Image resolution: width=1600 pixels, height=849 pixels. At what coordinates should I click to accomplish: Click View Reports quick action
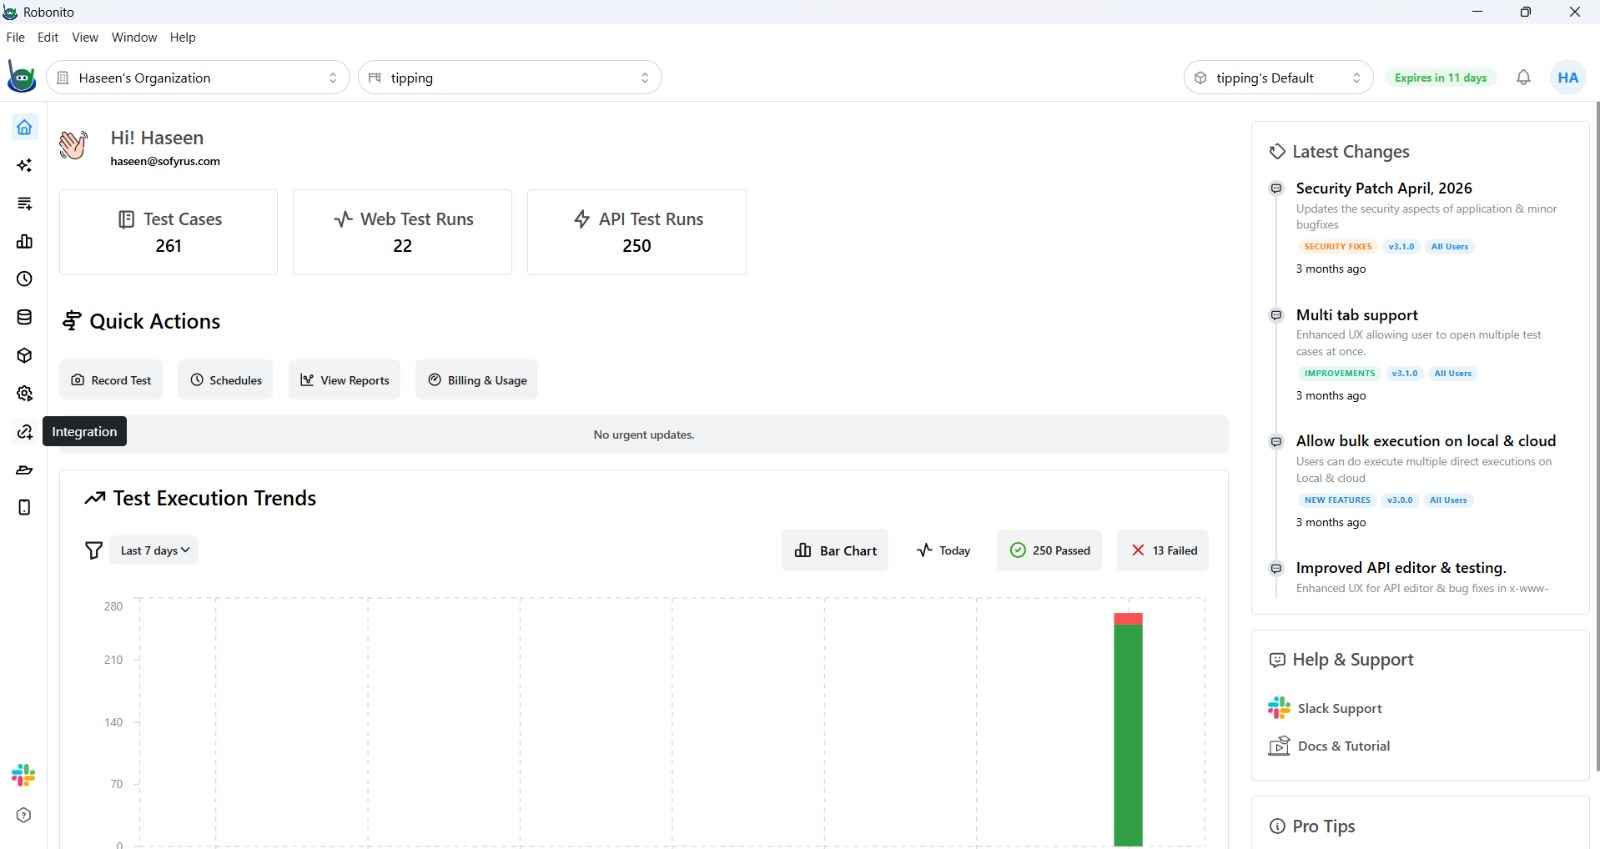click(344, 380)
